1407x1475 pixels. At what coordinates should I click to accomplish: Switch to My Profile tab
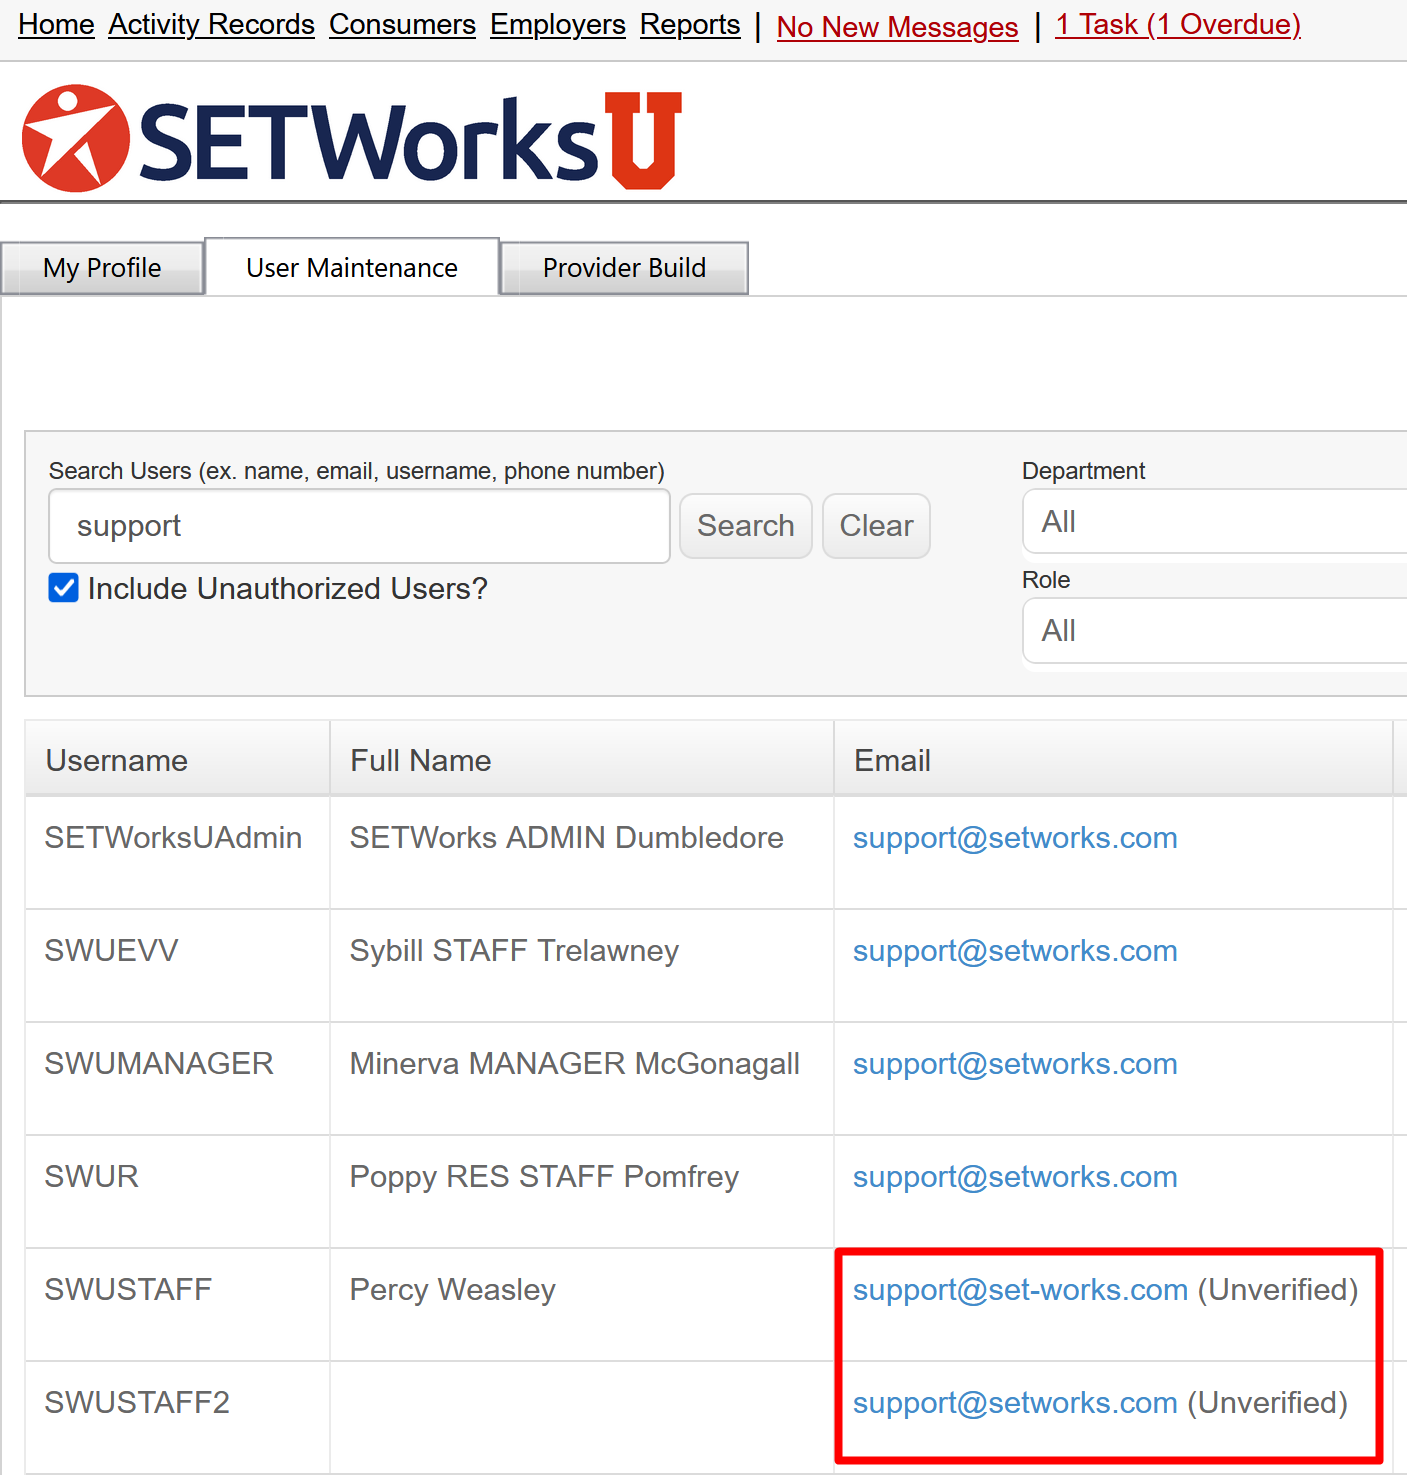click(x=102, y=268)
